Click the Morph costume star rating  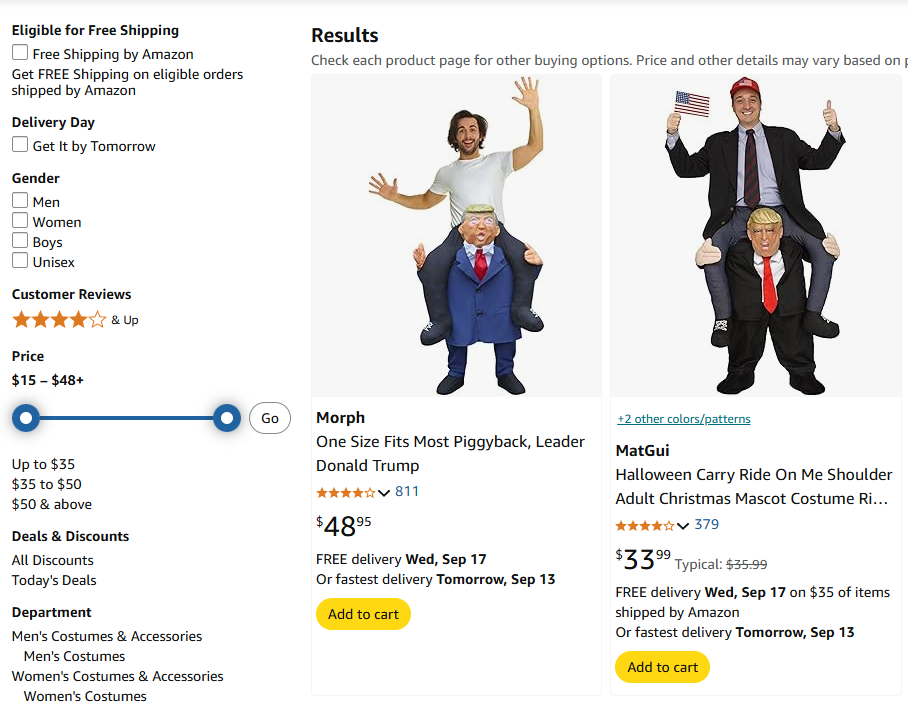click(x=345, y=492)
